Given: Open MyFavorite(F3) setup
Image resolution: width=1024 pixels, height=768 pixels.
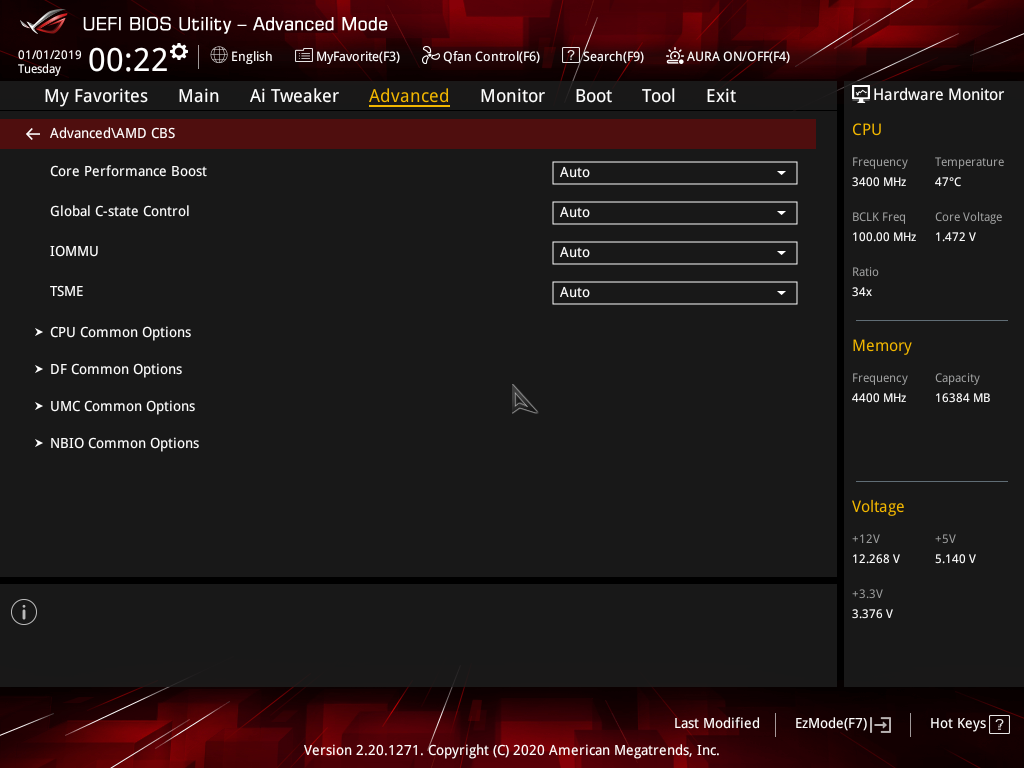Looking at the screenshot, I should (x=347, y=56).
